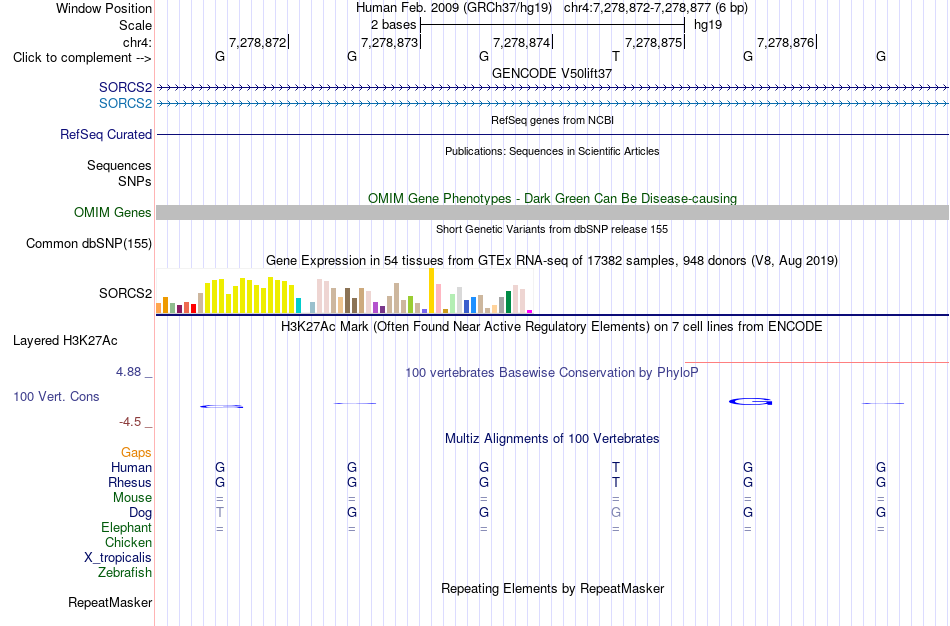Viewport: 950px width, 626px height.
Task: Click '100 vertebrates Basewise Conservation by PhyloP' title
Action: [552, 373]
